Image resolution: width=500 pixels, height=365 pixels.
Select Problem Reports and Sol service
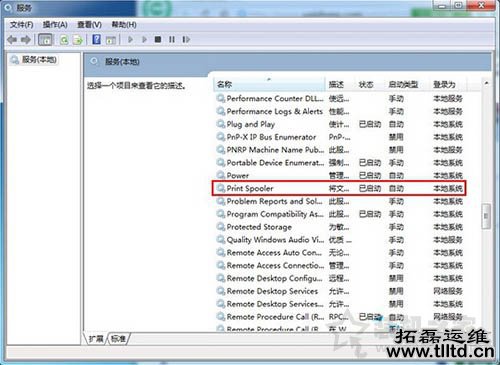click(339, 201)
